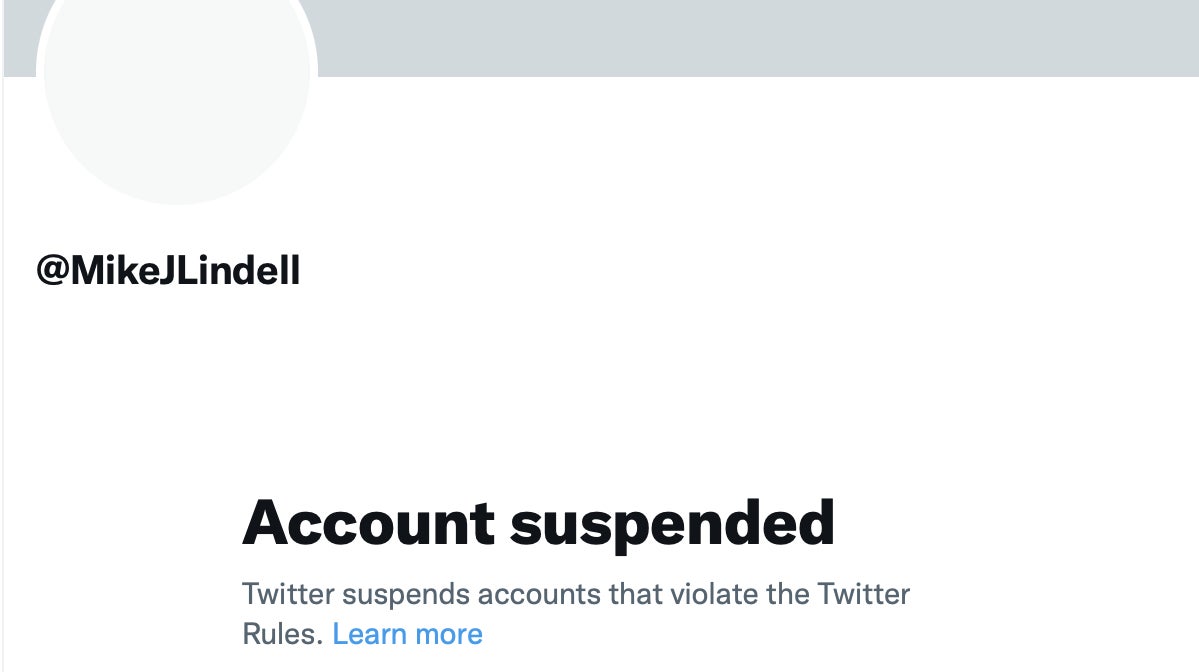This screenshot has width=1199, height=672.
Task: Click the word "Account" in the heading
Action: click(368, 522)
